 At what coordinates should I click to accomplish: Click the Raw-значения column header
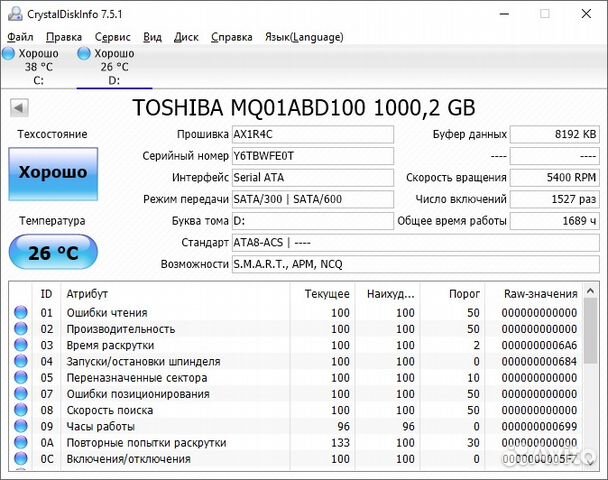click(x=534, y=294)
